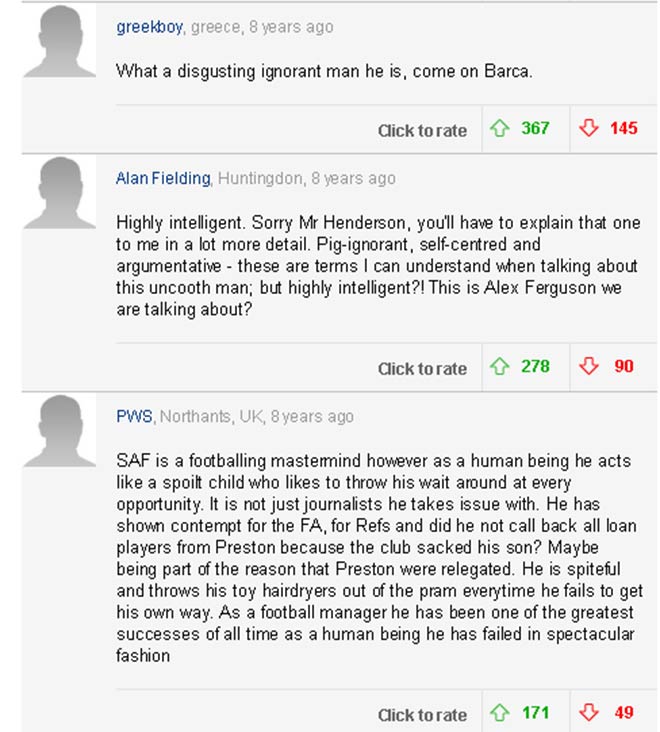Click 'Click to rate' under PWS comment
This screenshot has height=732, width=660.
click(x=422, y=715)
